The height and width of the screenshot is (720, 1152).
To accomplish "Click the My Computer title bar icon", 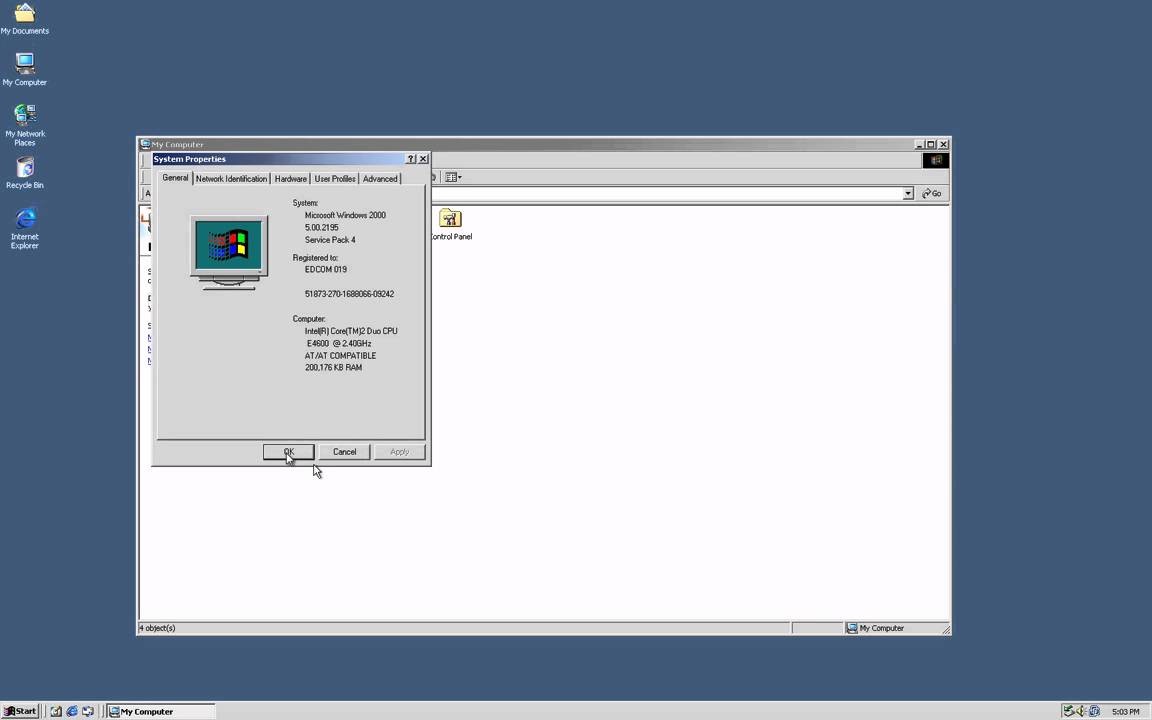I will coord(145,145).
